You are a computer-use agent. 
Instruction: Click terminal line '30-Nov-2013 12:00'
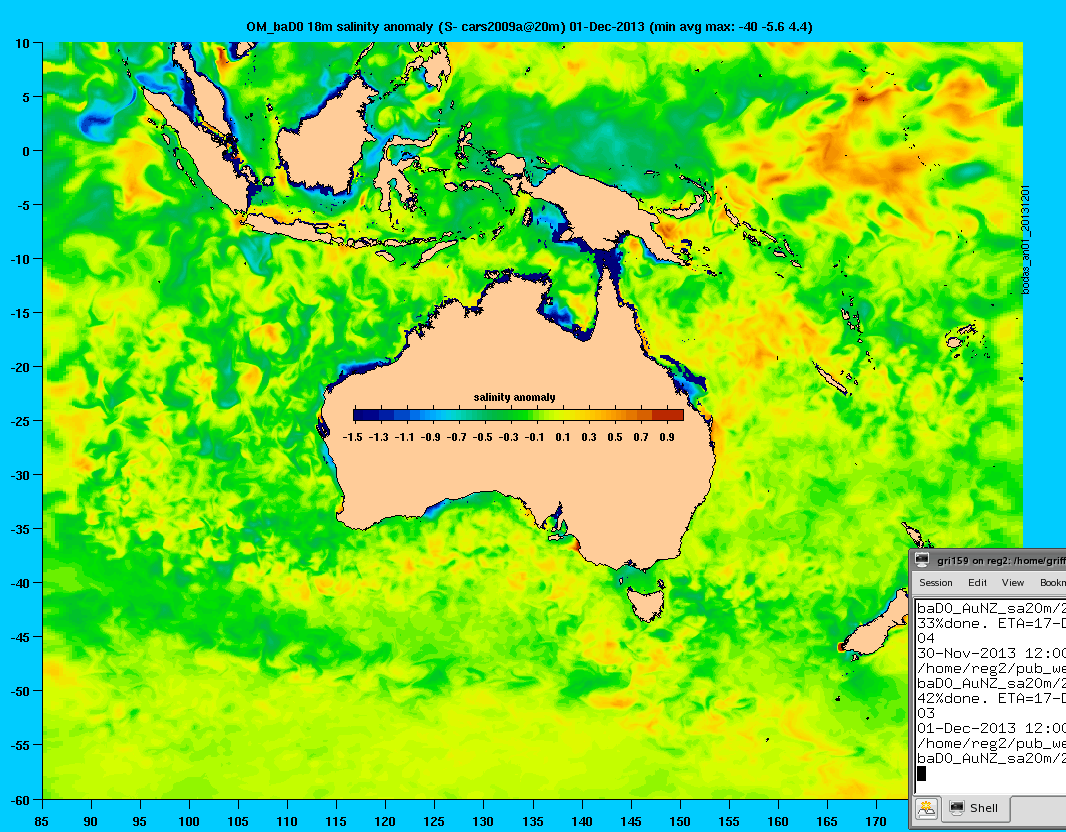click(991, 653)
